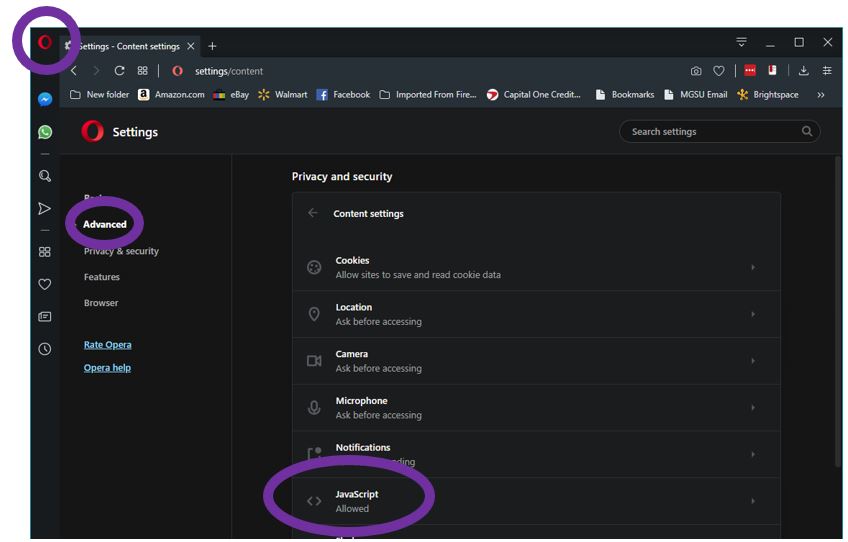Click the Rate Opera link
The width and height of the screenshot is (848, 542).
pos(107,345)
